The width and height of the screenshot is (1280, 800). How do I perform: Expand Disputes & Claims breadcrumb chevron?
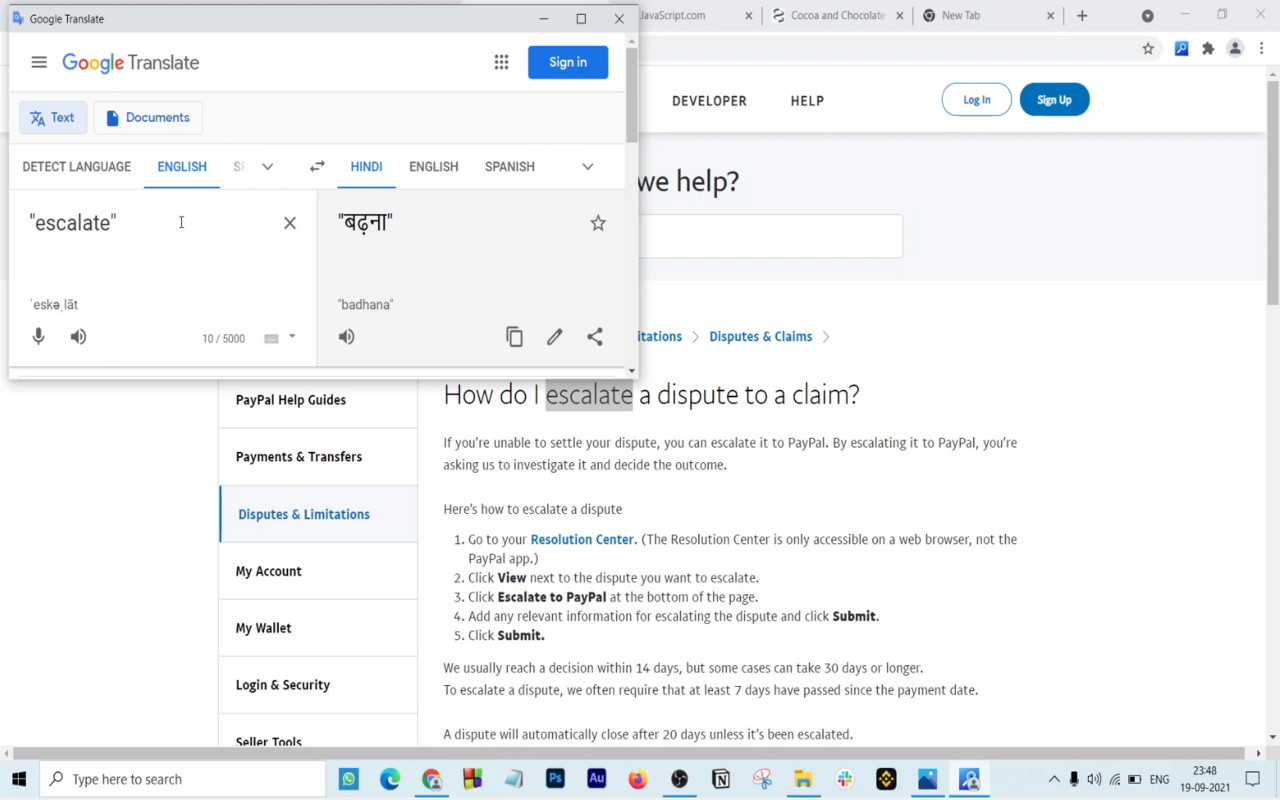[x=826, y=337]
